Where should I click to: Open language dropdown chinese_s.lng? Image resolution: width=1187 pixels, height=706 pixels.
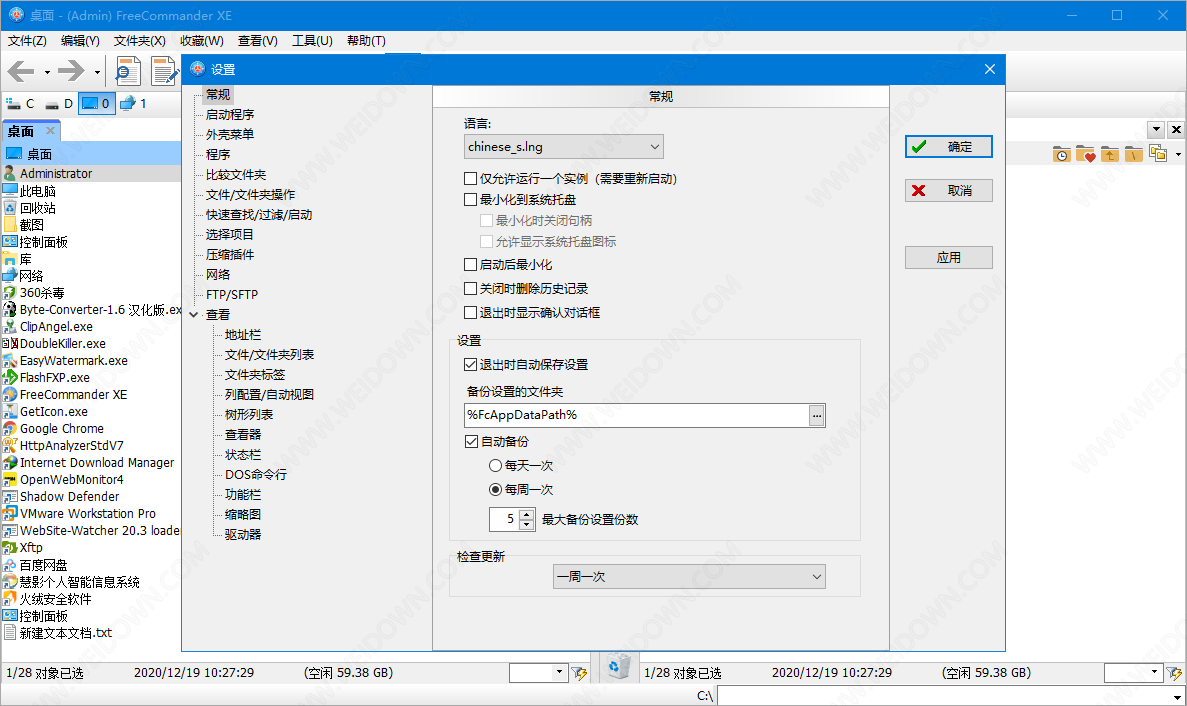564,147
